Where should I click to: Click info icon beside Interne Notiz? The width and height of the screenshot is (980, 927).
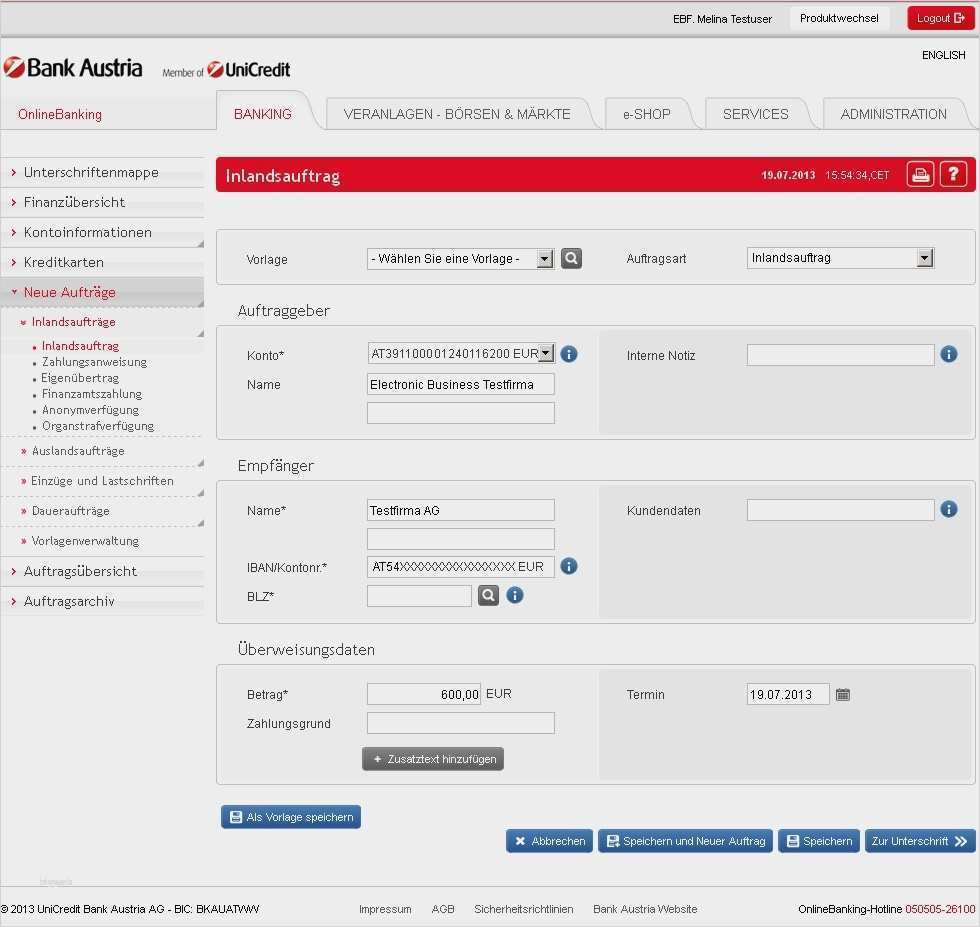click(x=949, y=354)
